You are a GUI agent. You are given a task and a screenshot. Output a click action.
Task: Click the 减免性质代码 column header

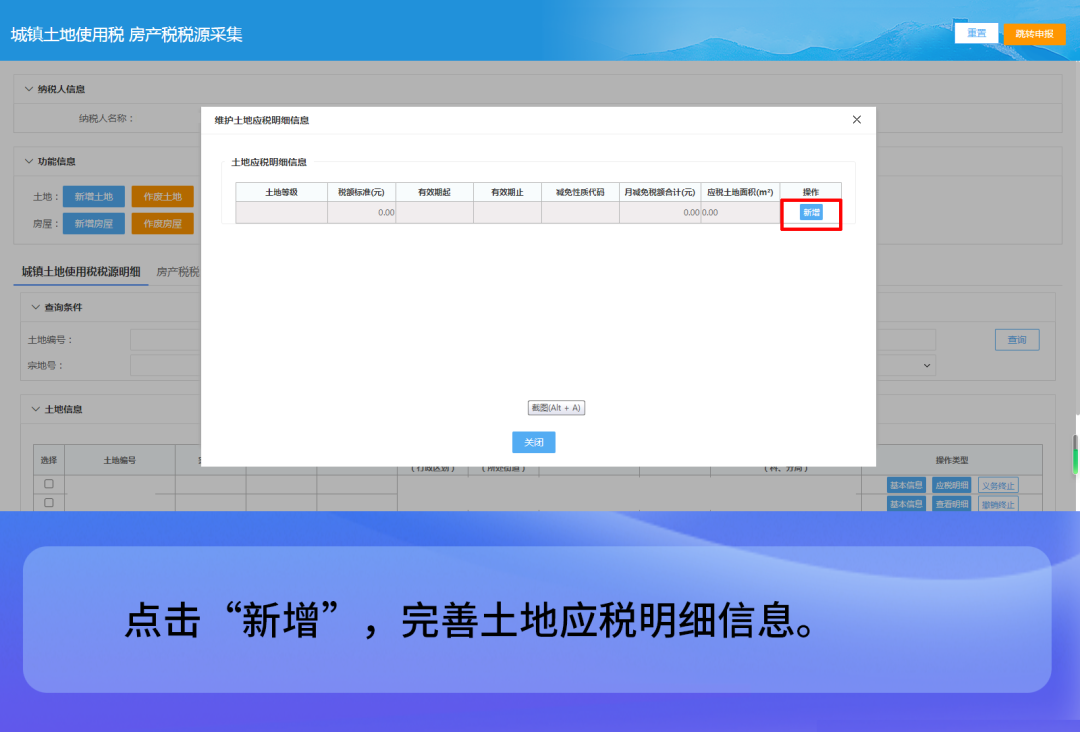pyautogui.click(x=580, y=192)
